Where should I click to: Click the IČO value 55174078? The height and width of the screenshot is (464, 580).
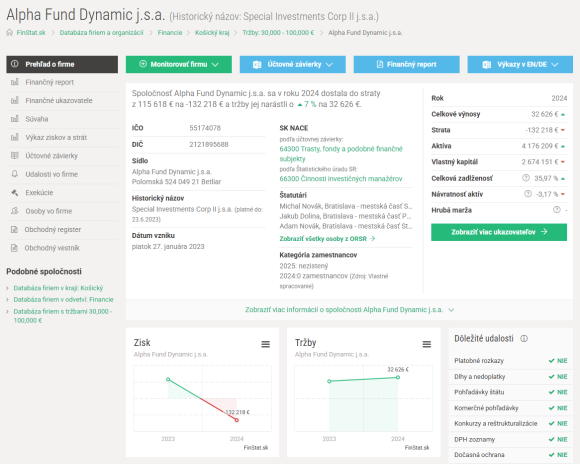click(x=205, y=128)
